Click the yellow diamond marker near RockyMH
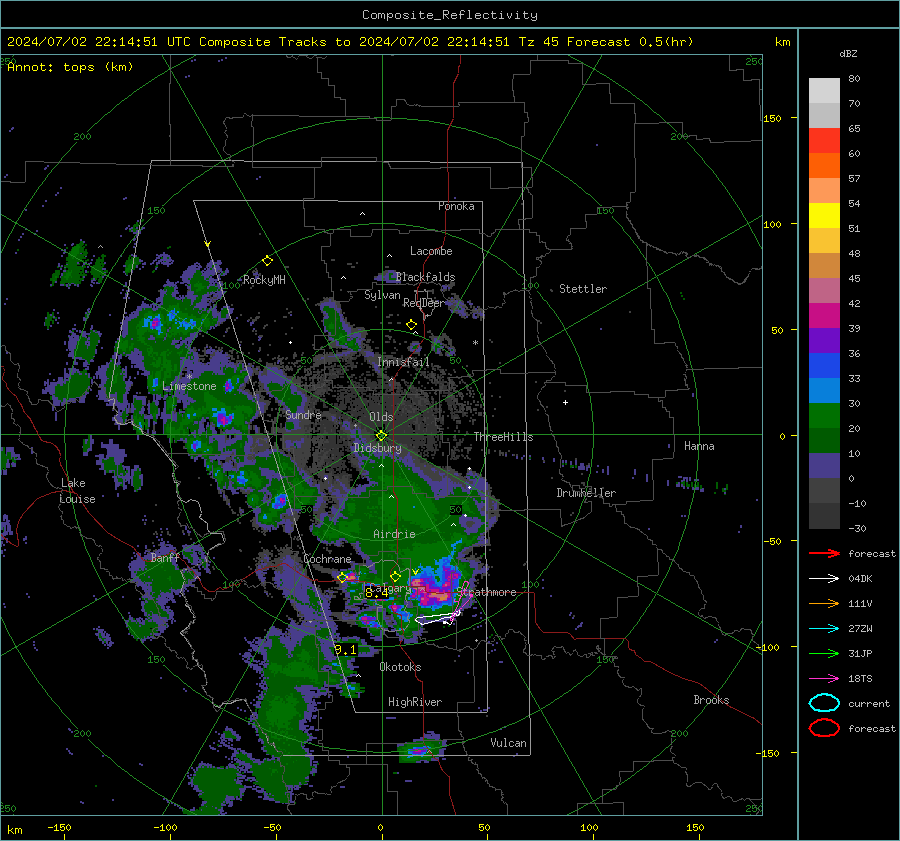900x841 pixels. point(267,261)
